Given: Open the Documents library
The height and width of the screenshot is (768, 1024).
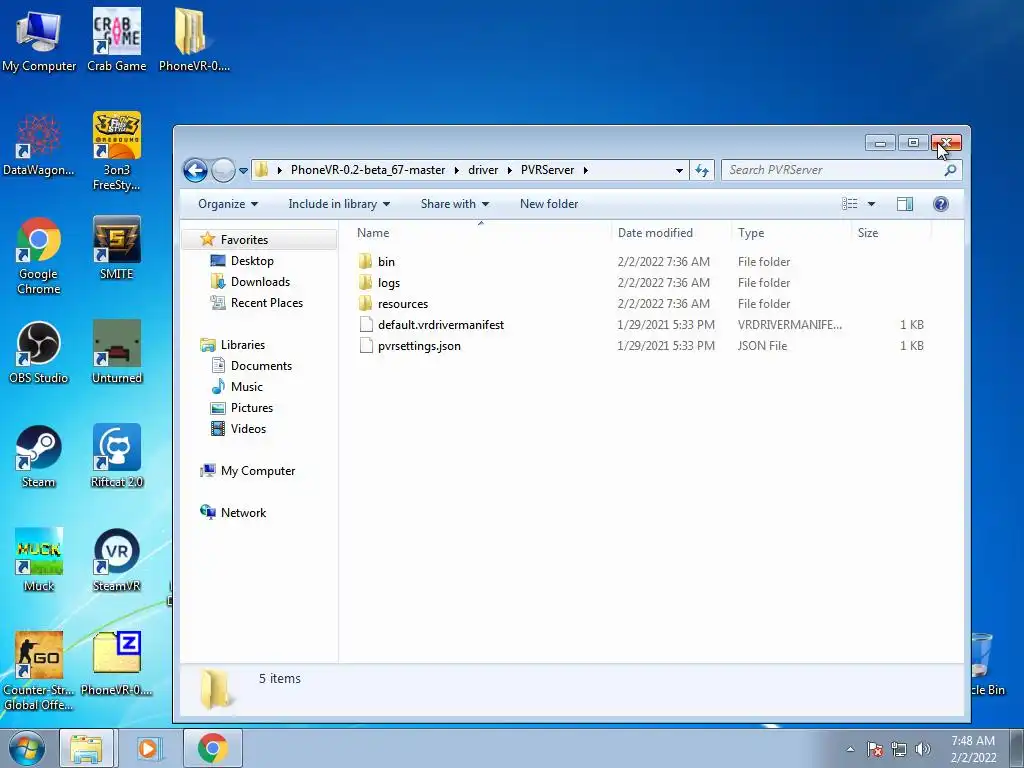Looking at the screenshot, I should tap(261, 366).
